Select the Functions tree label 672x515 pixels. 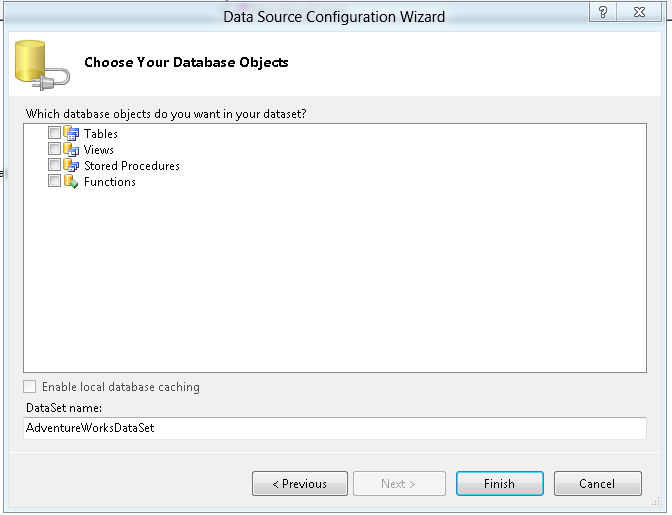tap(110, 182)
